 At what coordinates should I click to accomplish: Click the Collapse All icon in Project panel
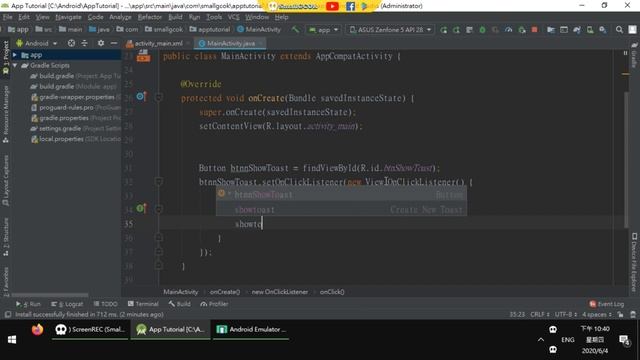(84, 43)
